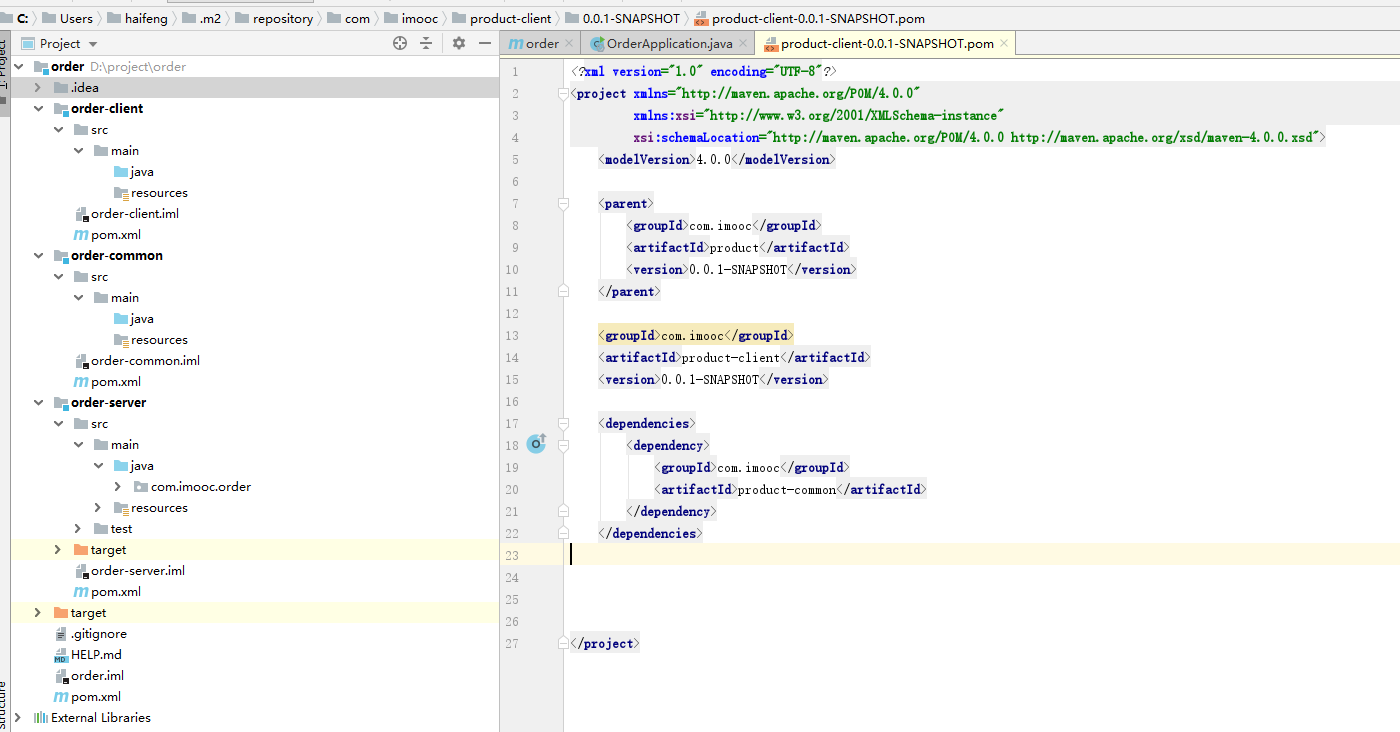Collapse the order-client module
This screenshot has width=1400, height=732.
(x=38, y=109)
